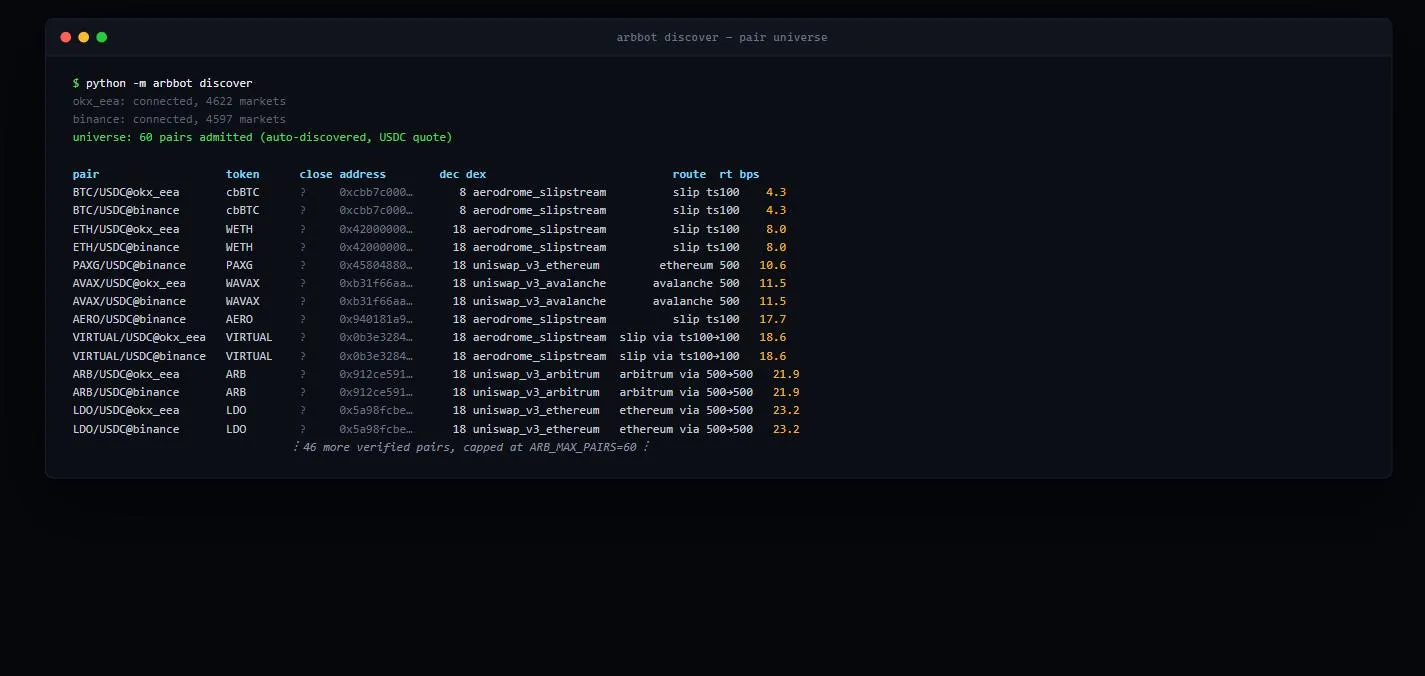Click the 'rt bps' column header

tap(739, 174)
